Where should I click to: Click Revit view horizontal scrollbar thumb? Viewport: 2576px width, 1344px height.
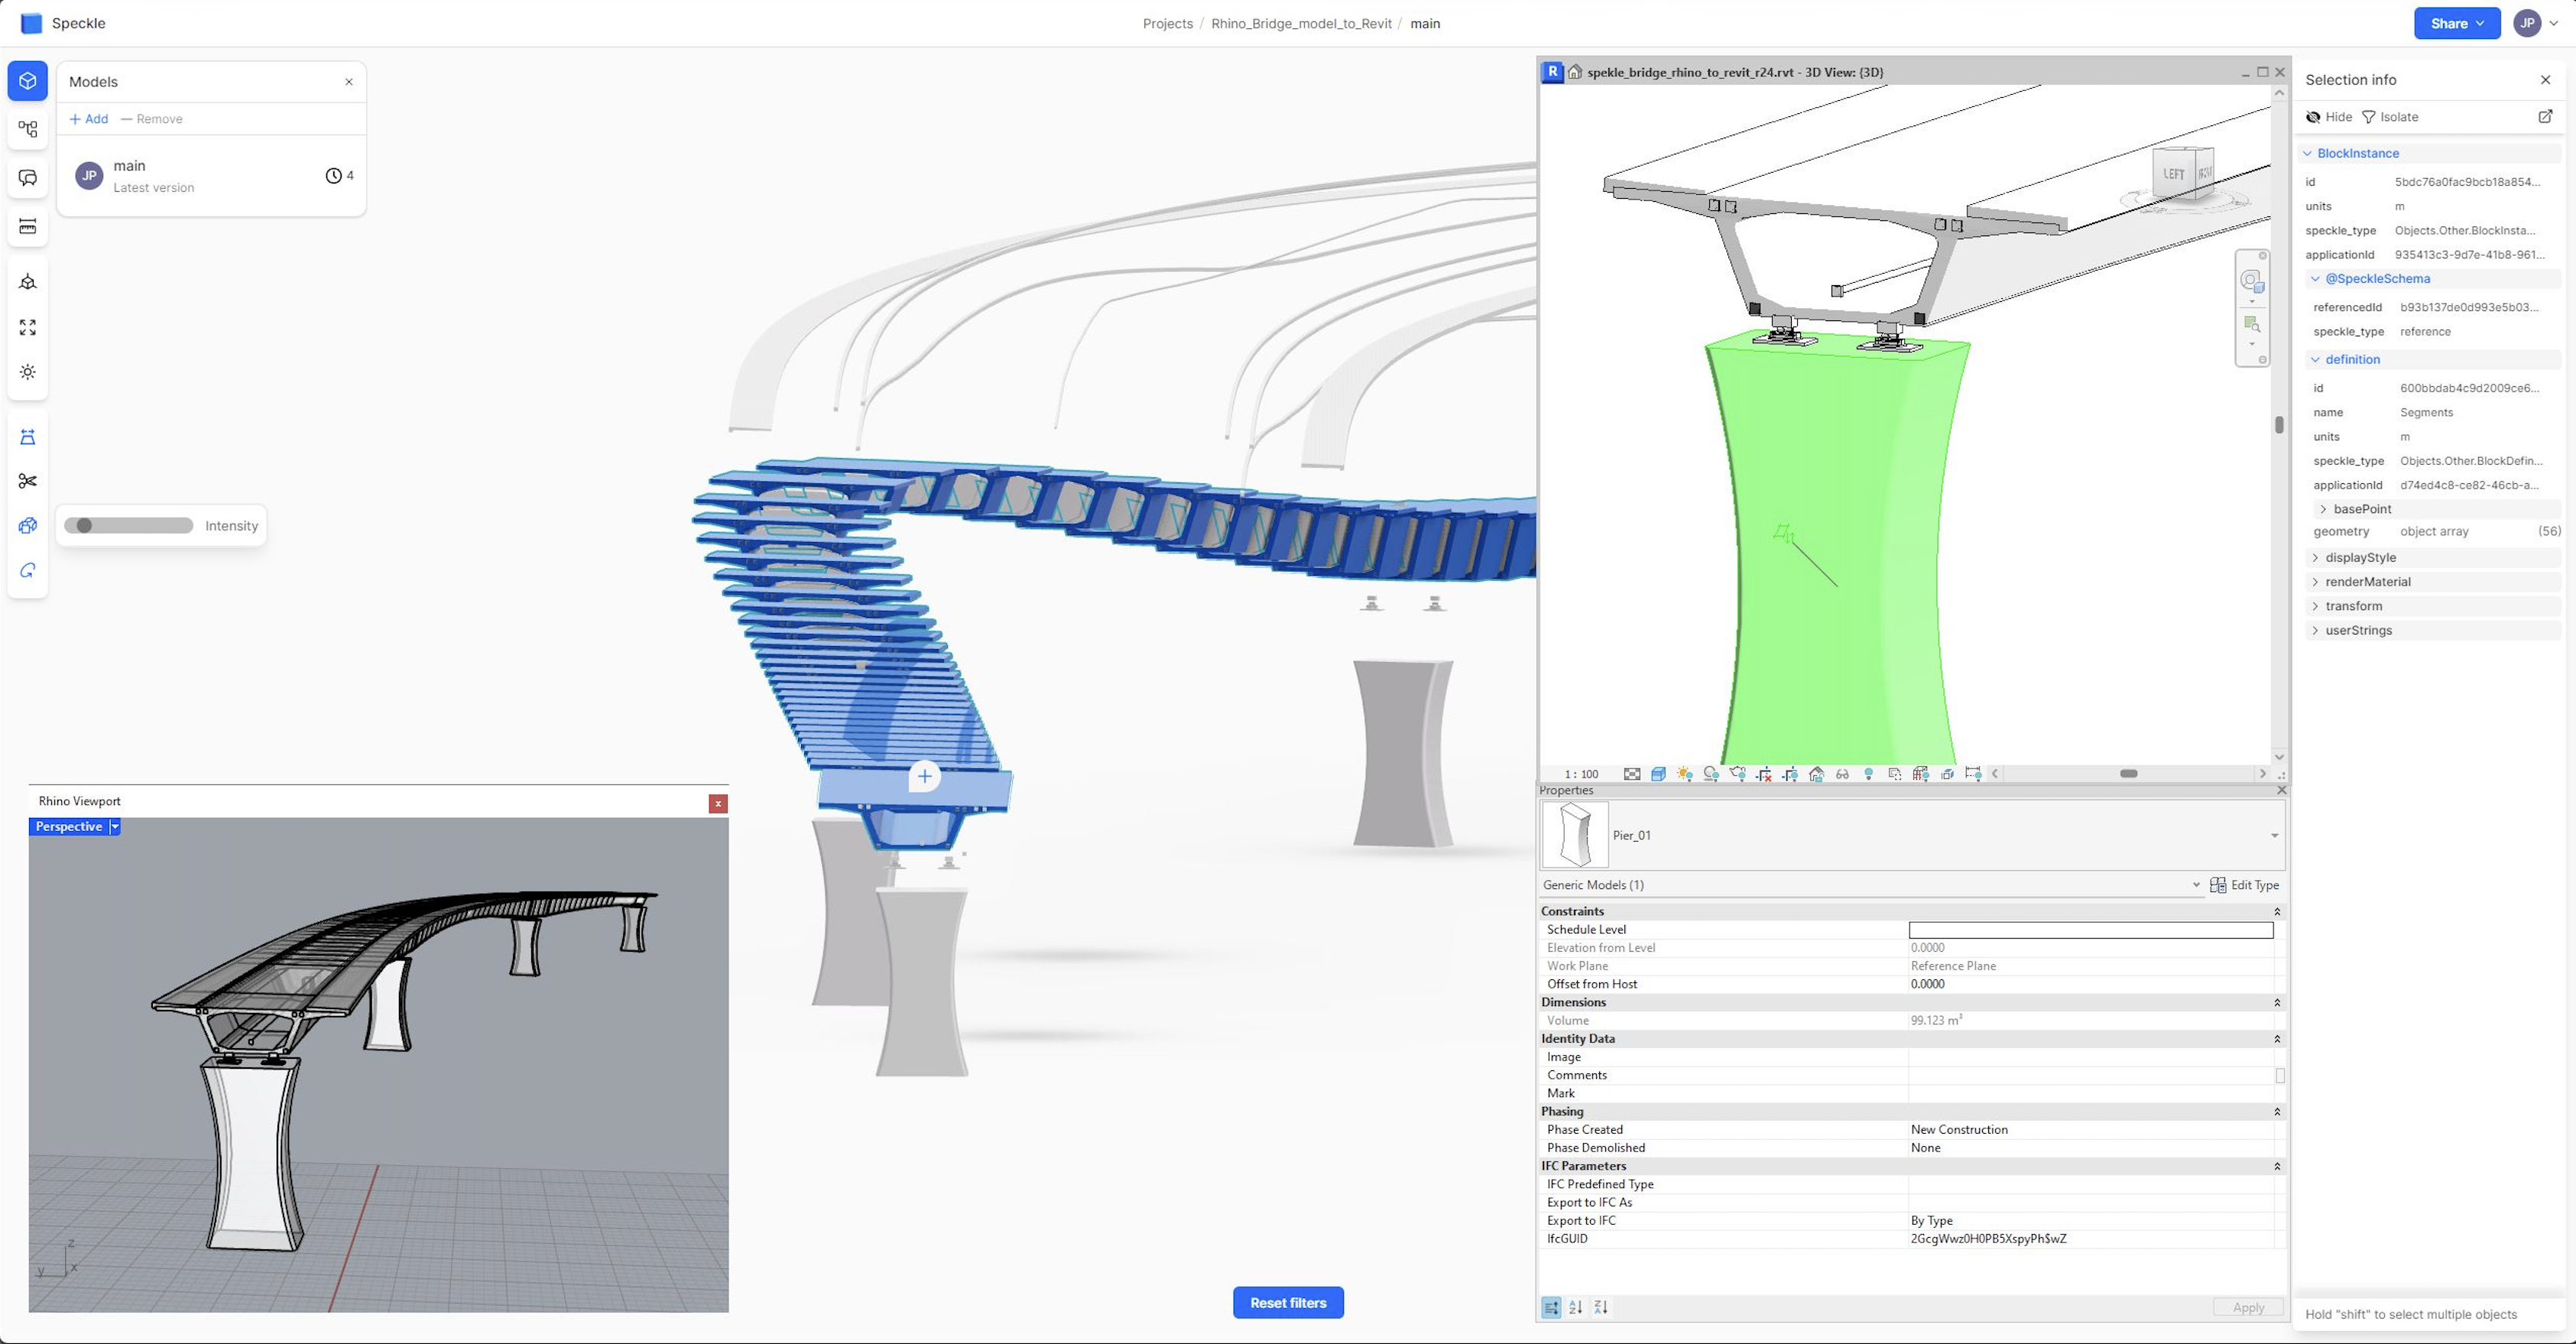pyautogui.click(x=2129, y=774)
